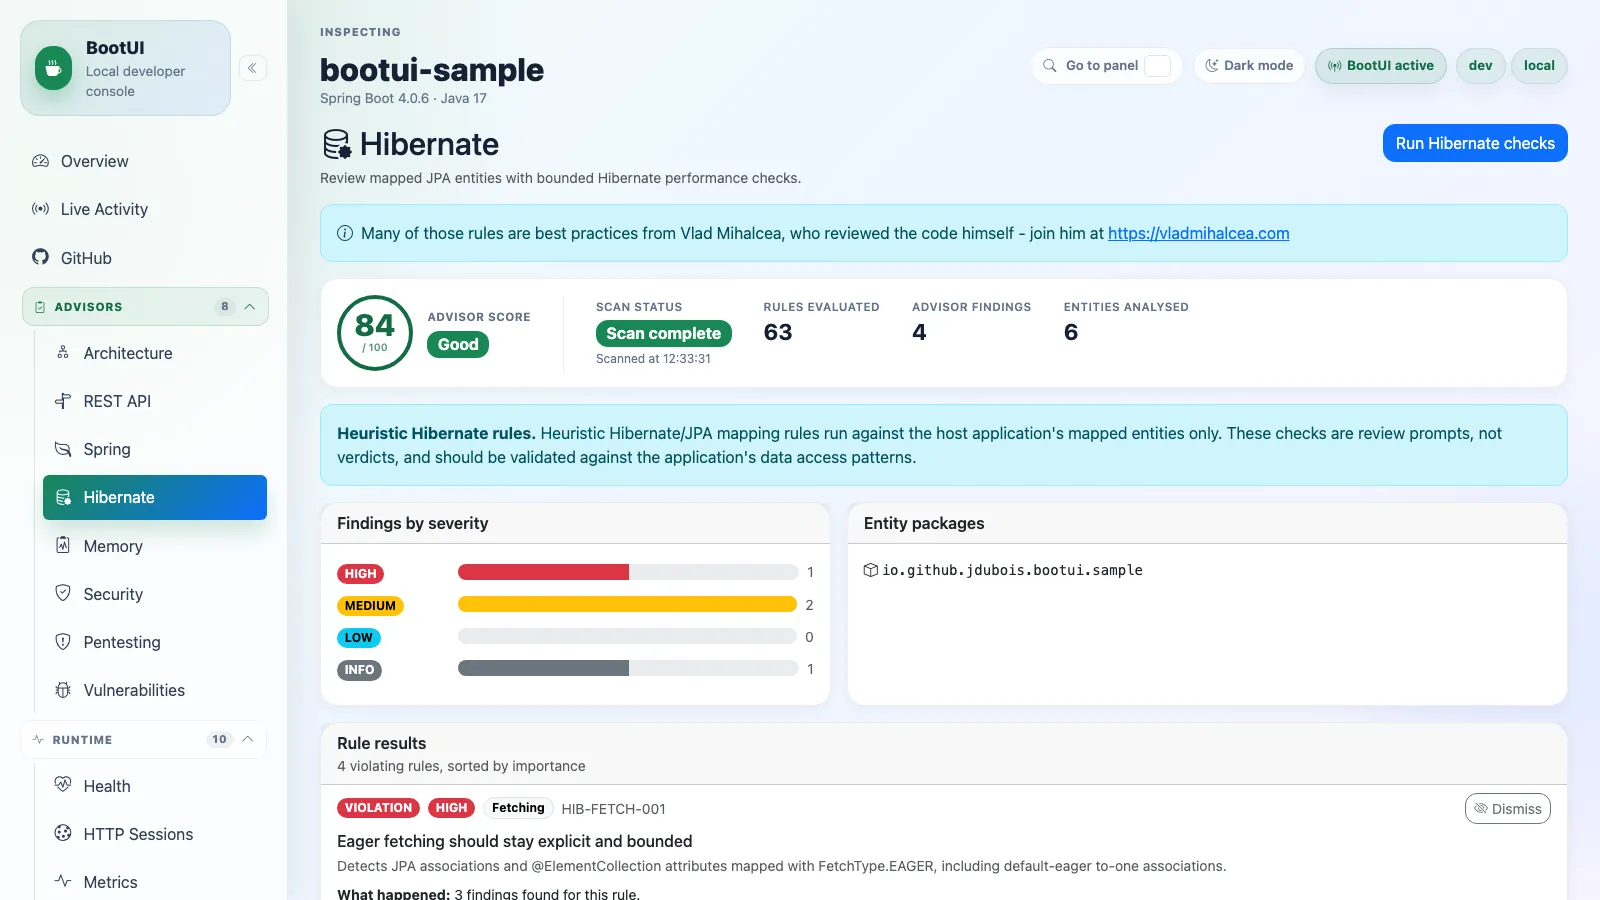This screenshot has height=900, width=1600.
Task: Click the Vulnerabilities bug icon
Action: pyautogui.click(x=63, y=689)
